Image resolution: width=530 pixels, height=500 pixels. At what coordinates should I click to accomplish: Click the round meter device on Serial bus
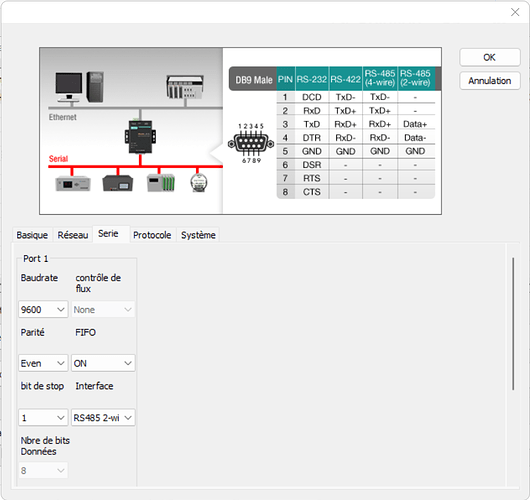click(199, 183)
